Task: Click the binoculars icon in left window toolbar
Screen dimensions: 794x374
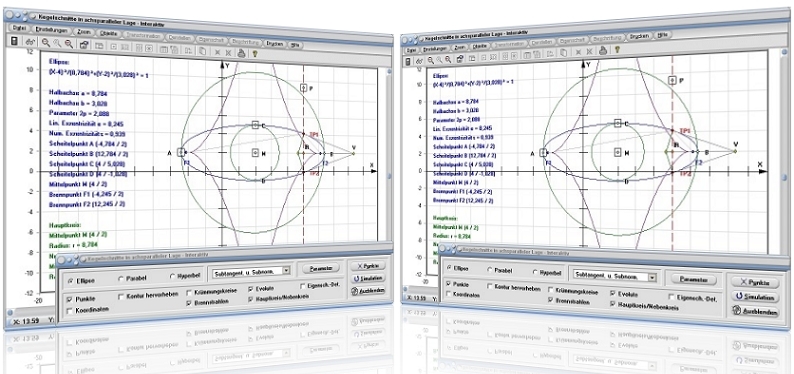Action: 29,43
